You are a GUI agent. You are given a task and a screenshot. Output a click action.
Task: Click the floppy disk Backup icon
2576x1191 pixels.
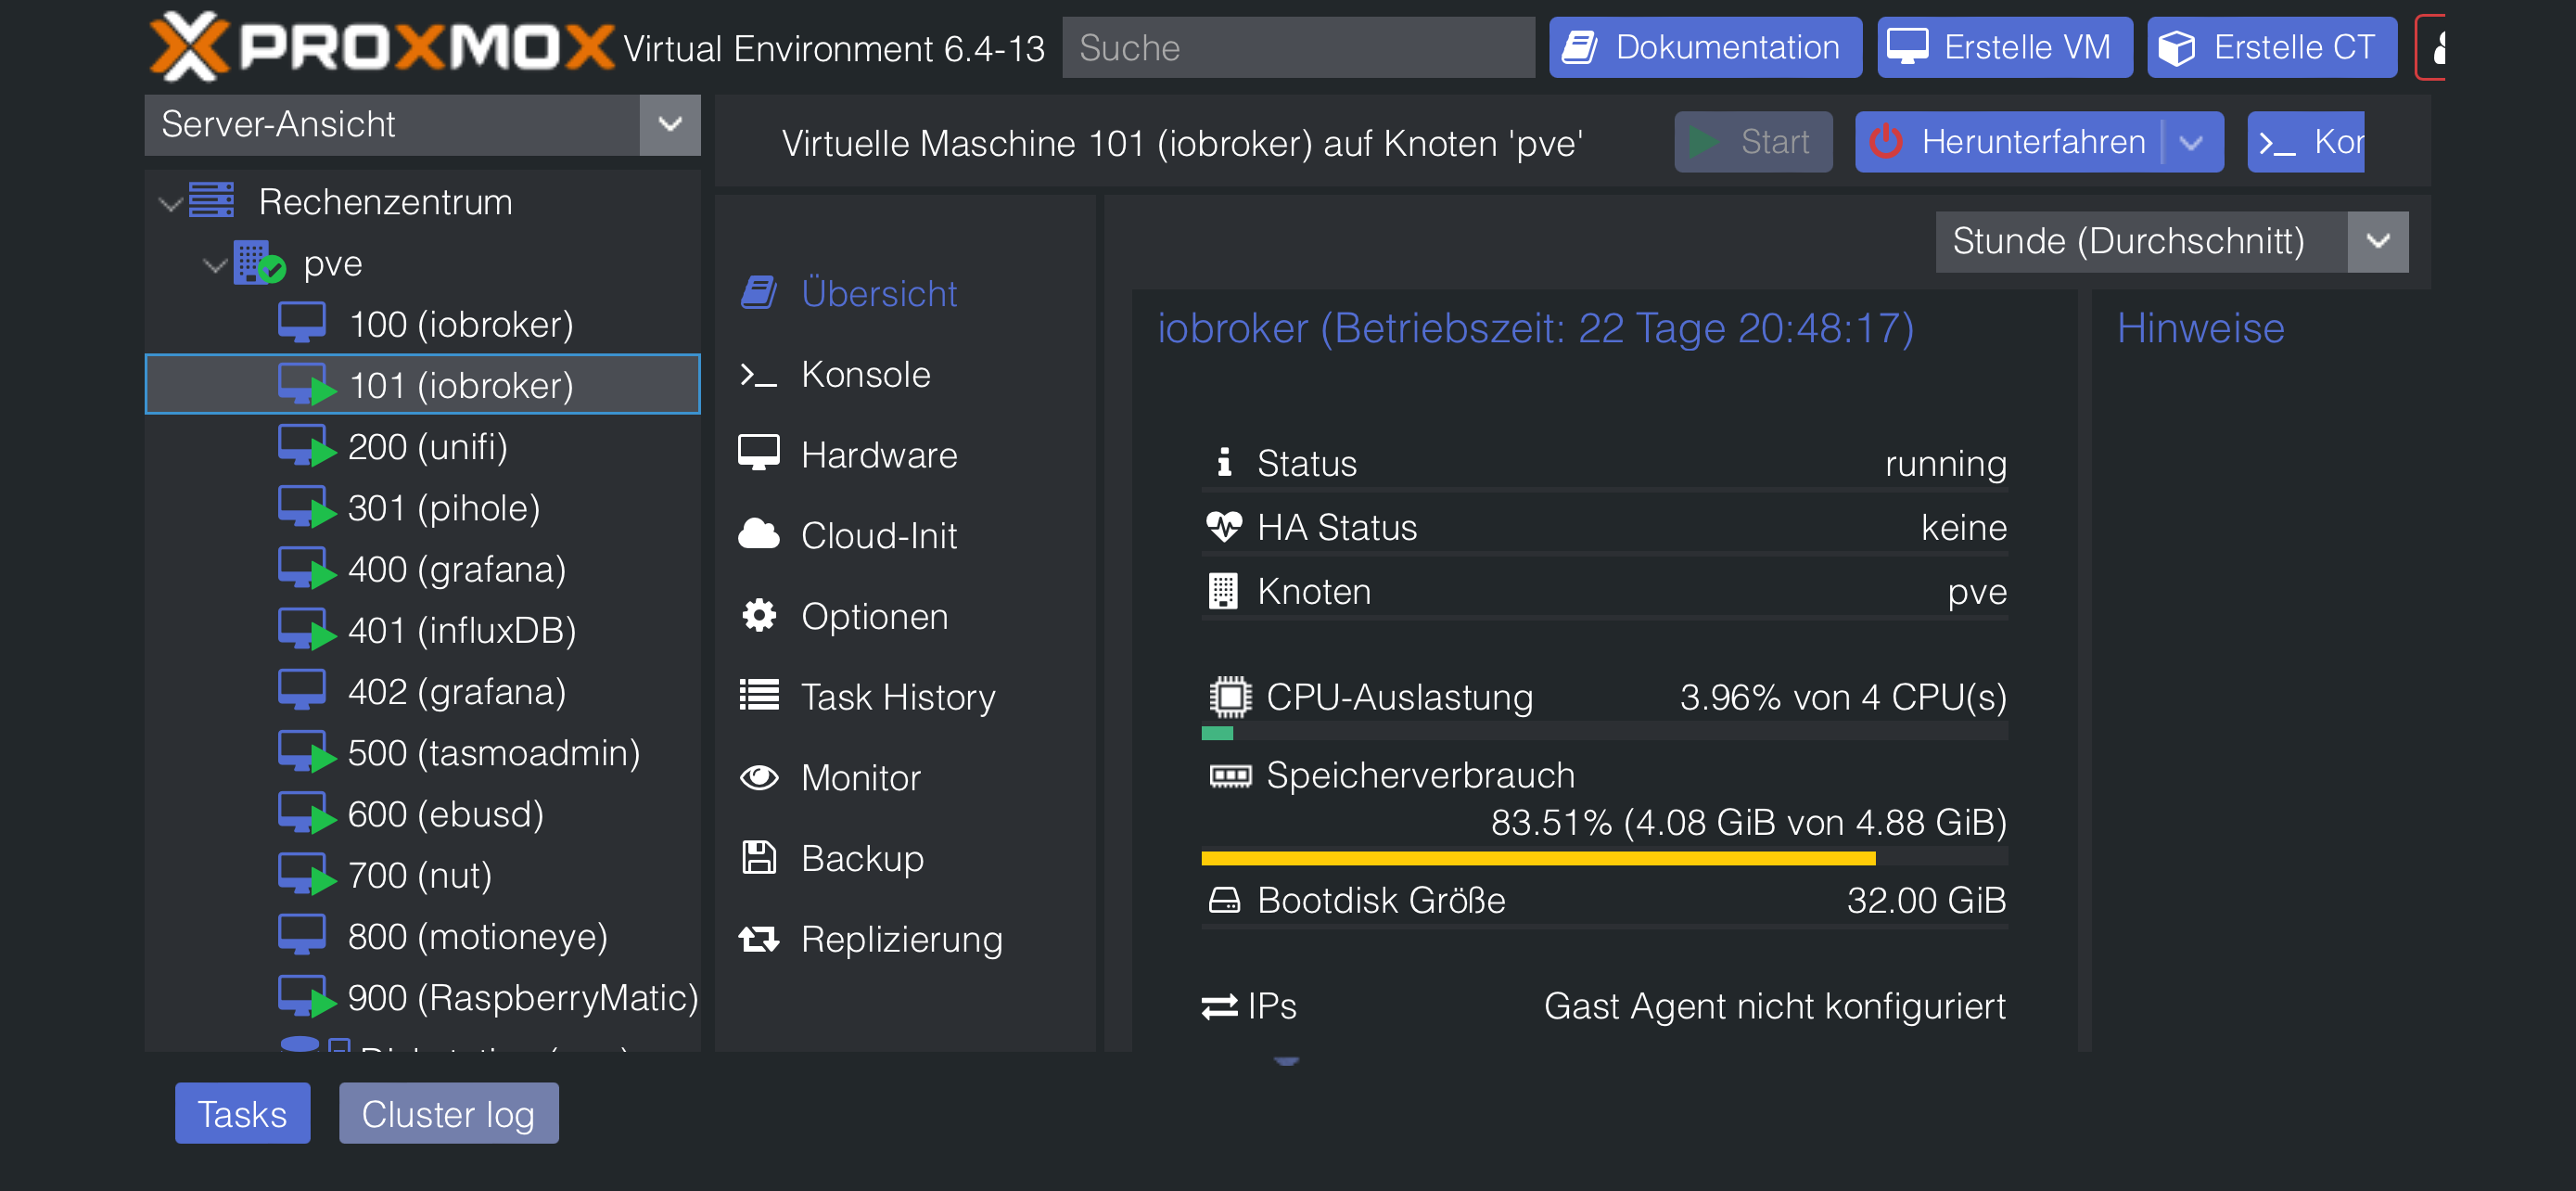point(759,858)
